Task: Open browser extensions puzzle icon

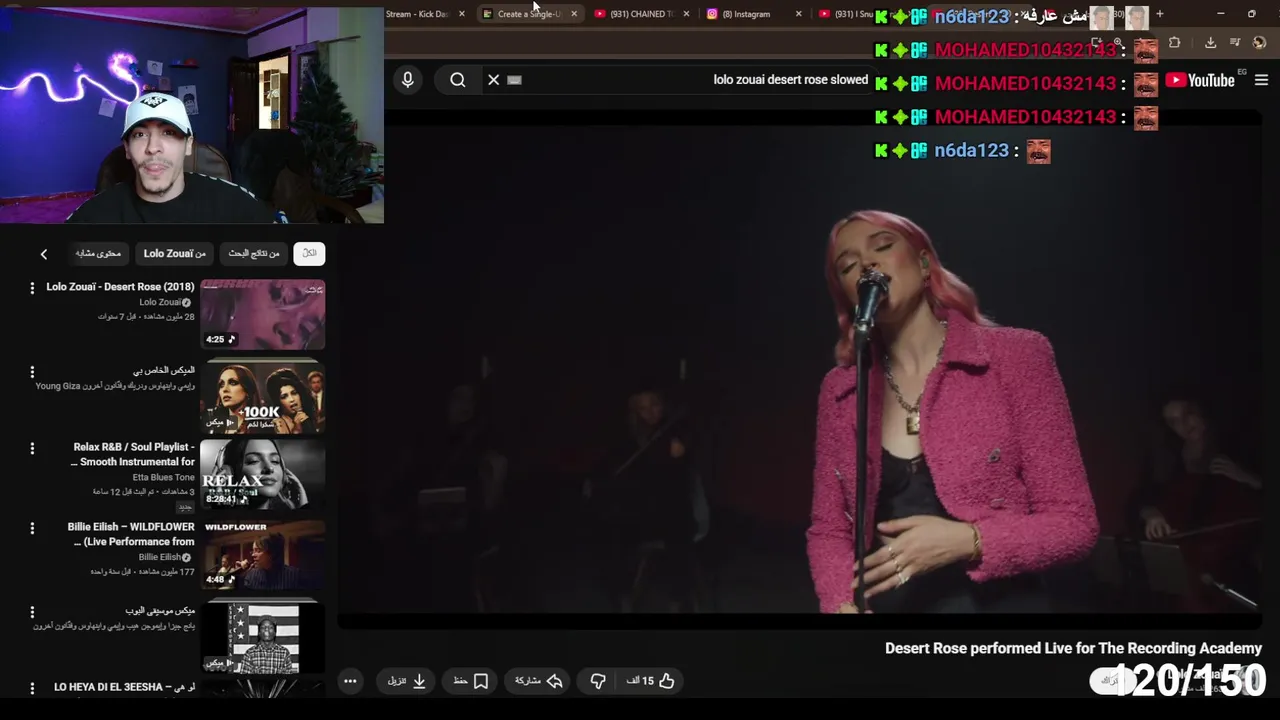Action: 1174,43
